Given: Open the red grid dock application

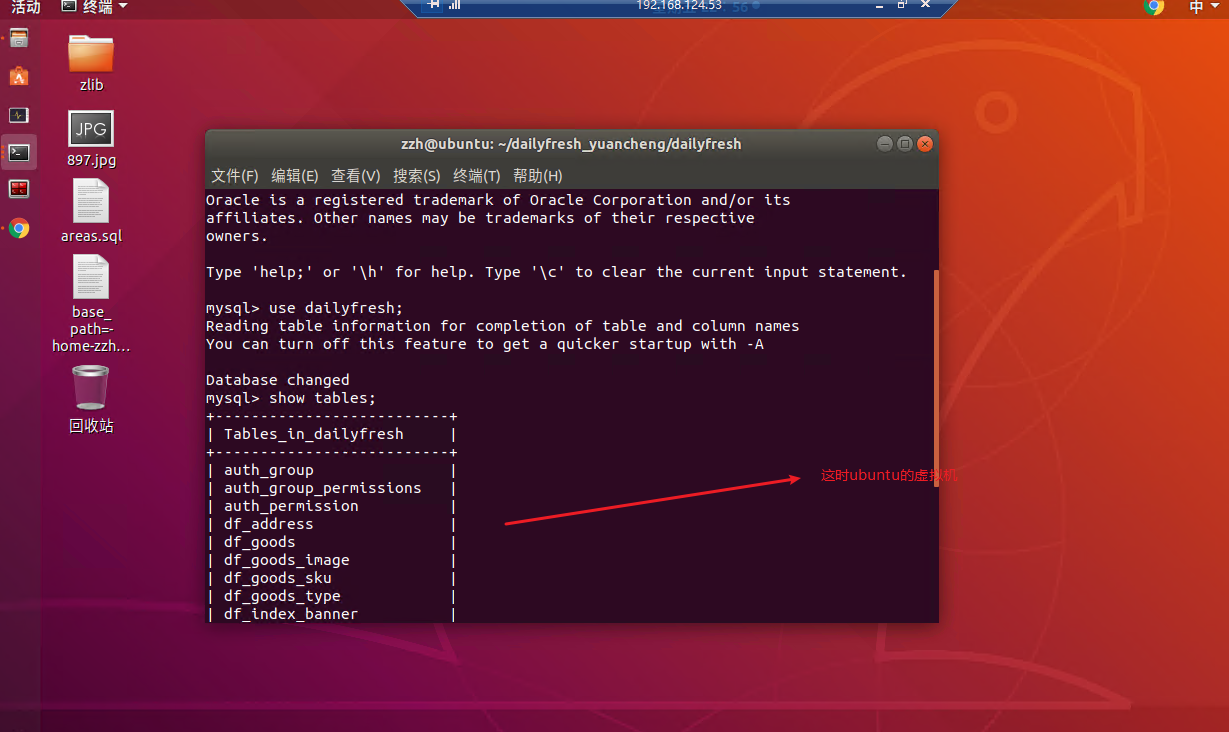Looking at the screenshot, I should pyautogui.click(x=19, y=189).
